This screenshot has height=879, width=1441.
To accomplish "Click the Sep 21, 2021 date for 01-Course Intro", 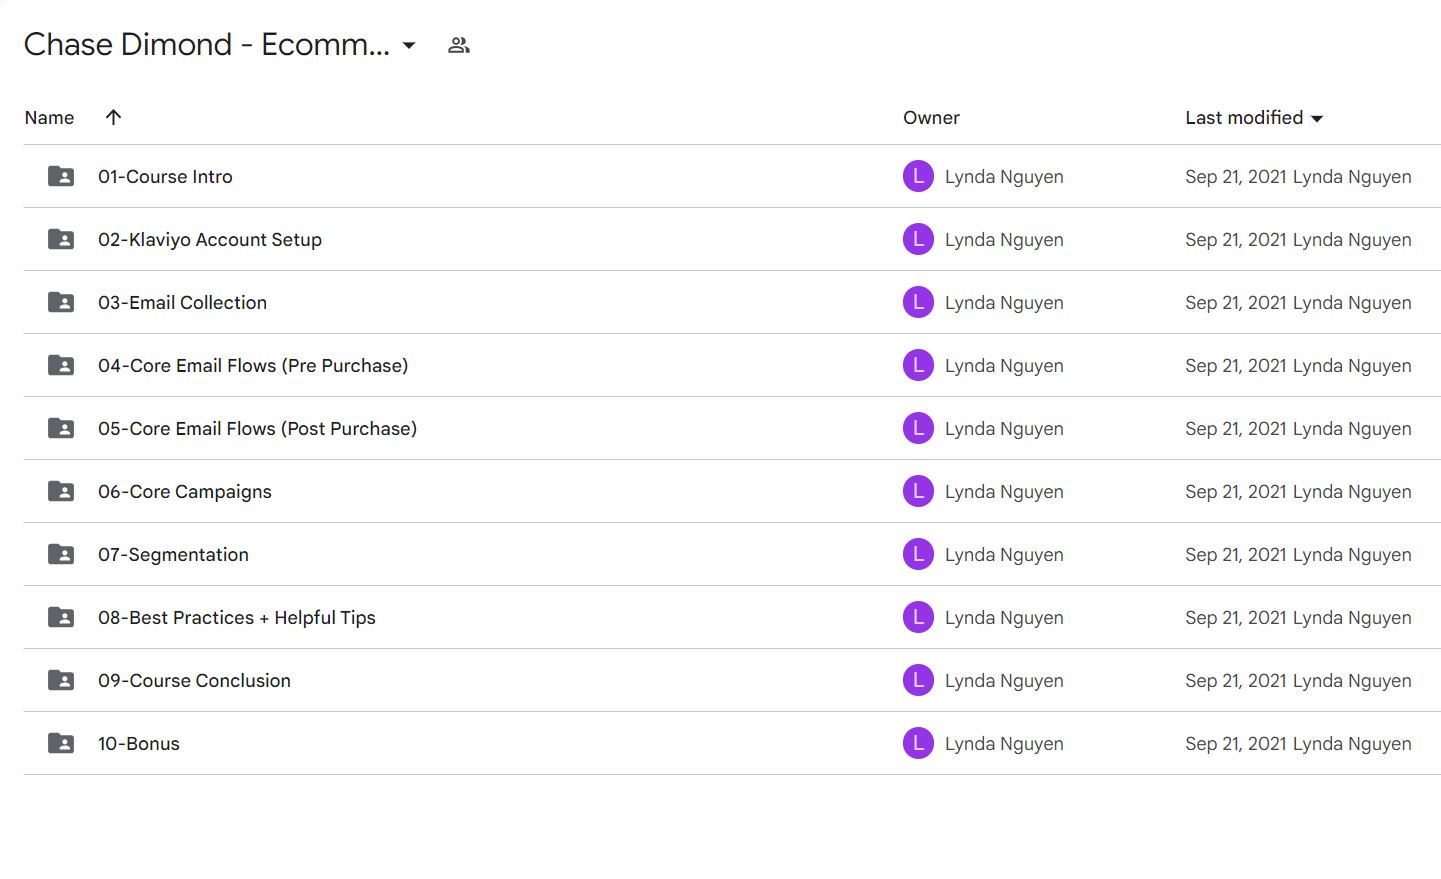I will tap(1236, 177).
